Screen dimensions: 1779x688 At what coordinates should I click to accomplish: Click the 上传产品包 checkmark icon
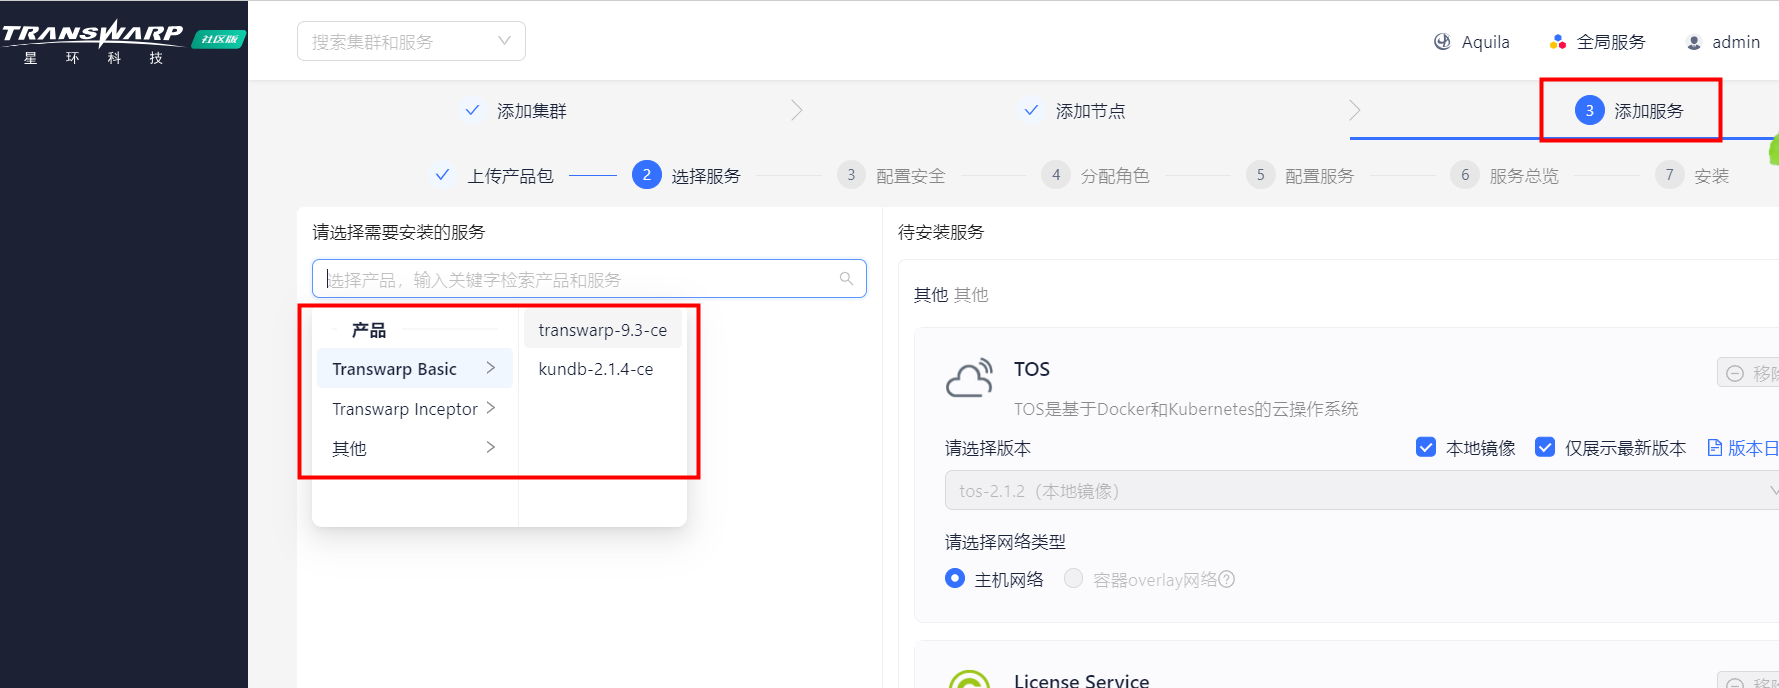442,175
